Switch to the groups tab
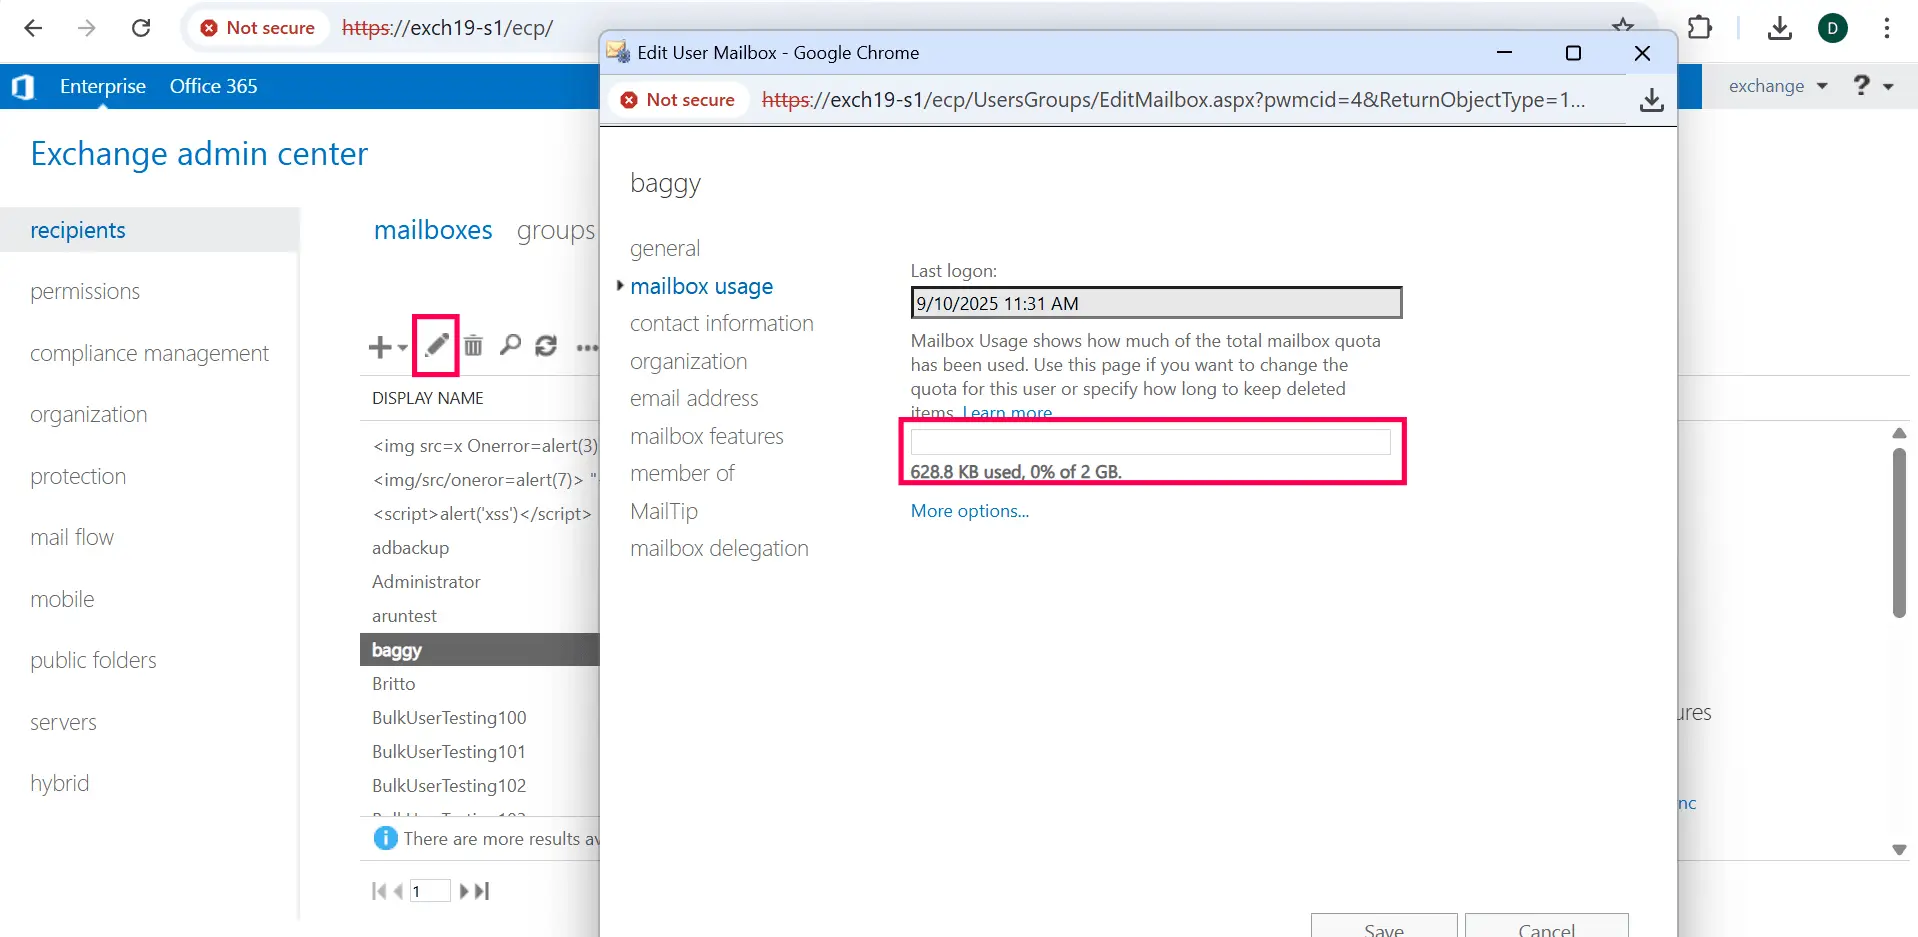Viewport: 1918px width, 937px height. (x=556, y=231)
